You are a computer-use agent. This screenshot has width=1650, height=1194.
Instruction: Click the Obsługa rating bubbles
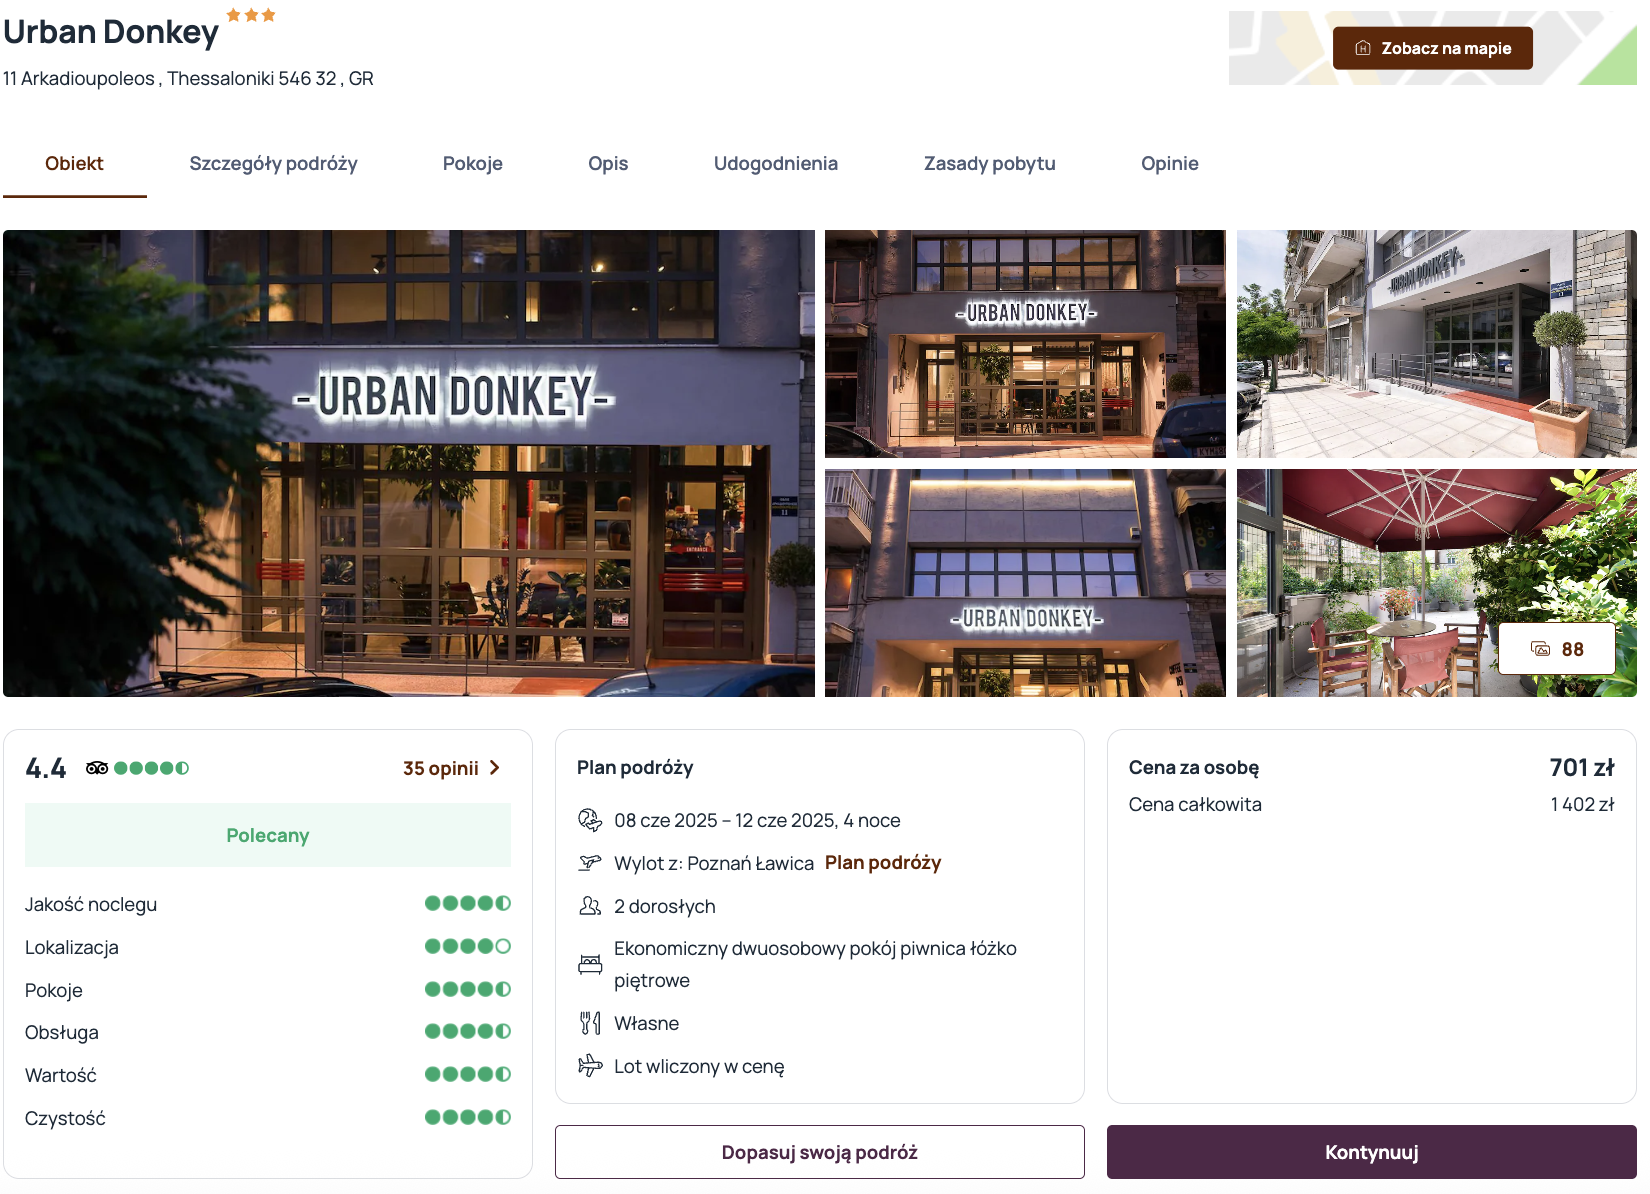click(468, 1031)
